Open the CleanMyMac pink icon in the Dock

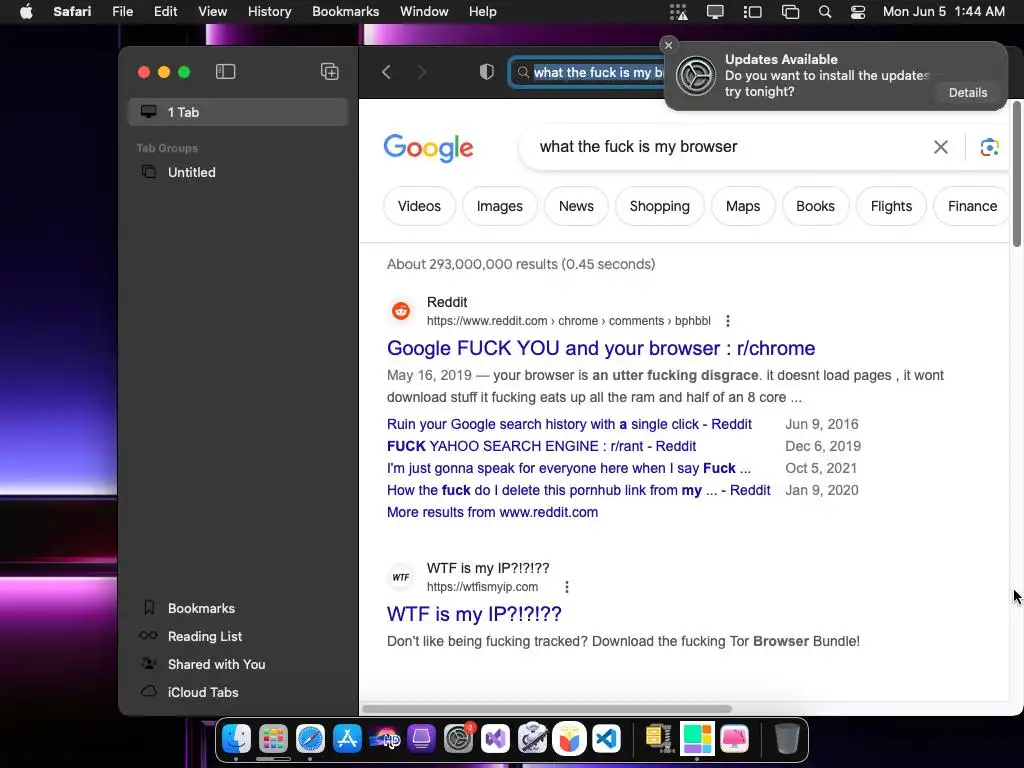734,739
